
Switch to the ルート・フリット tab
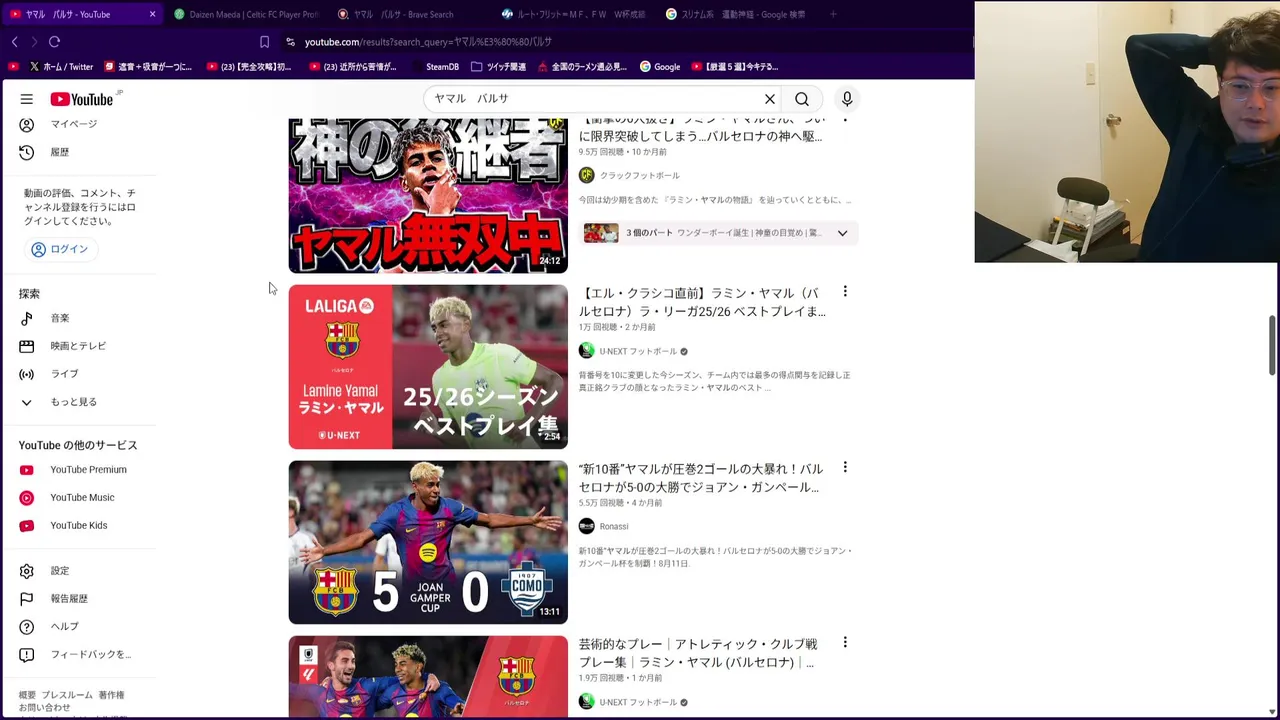(x=574, y=14)
